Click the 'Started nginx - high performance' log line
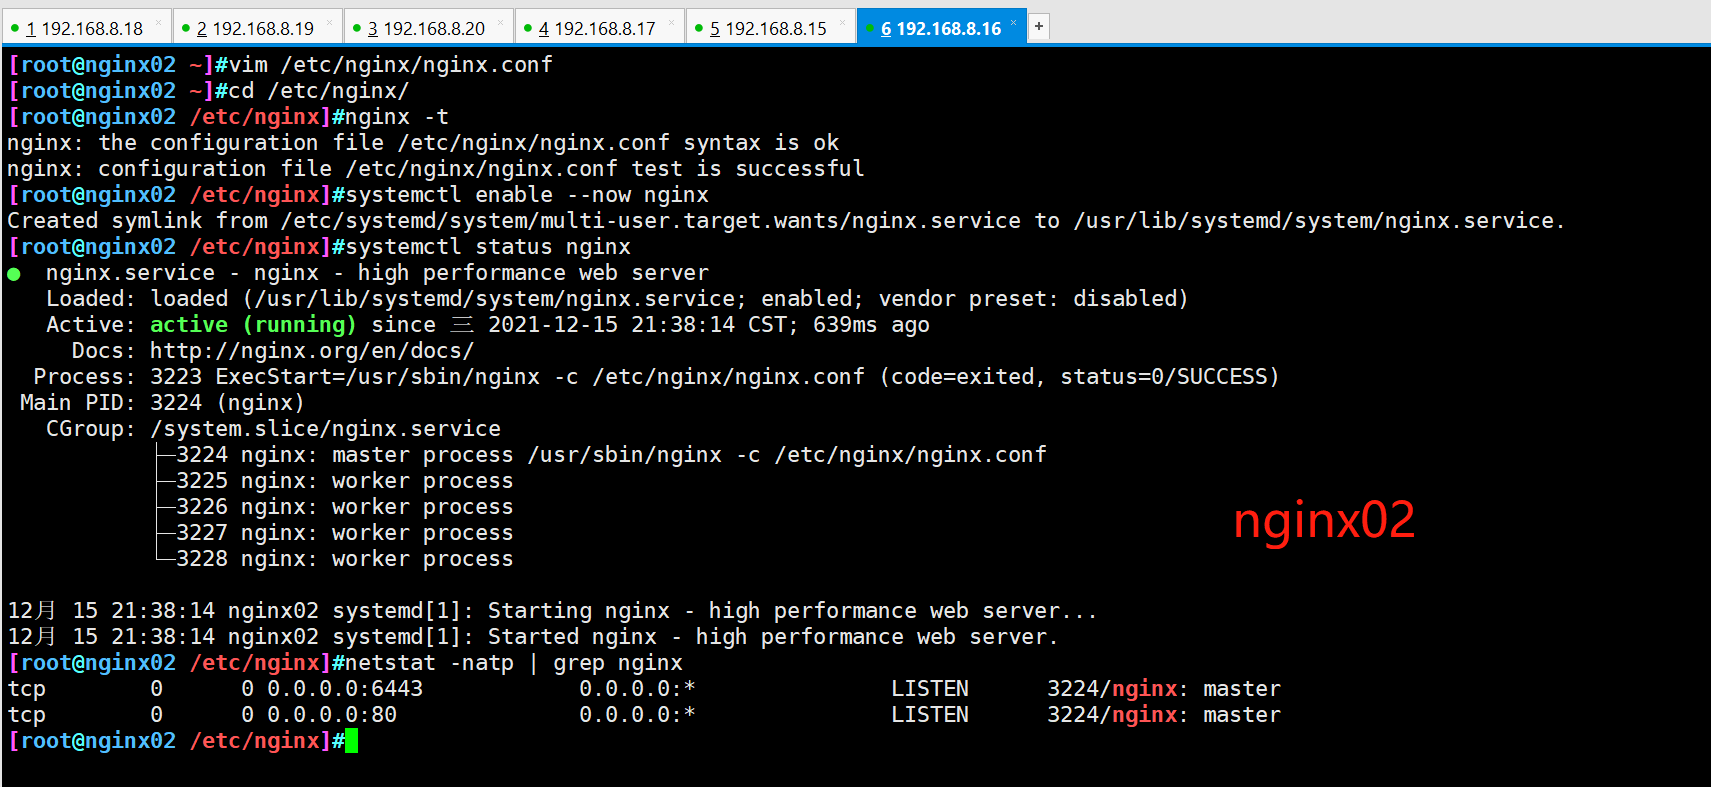This screenshot has width=1711, height=787. pos(533,637)
